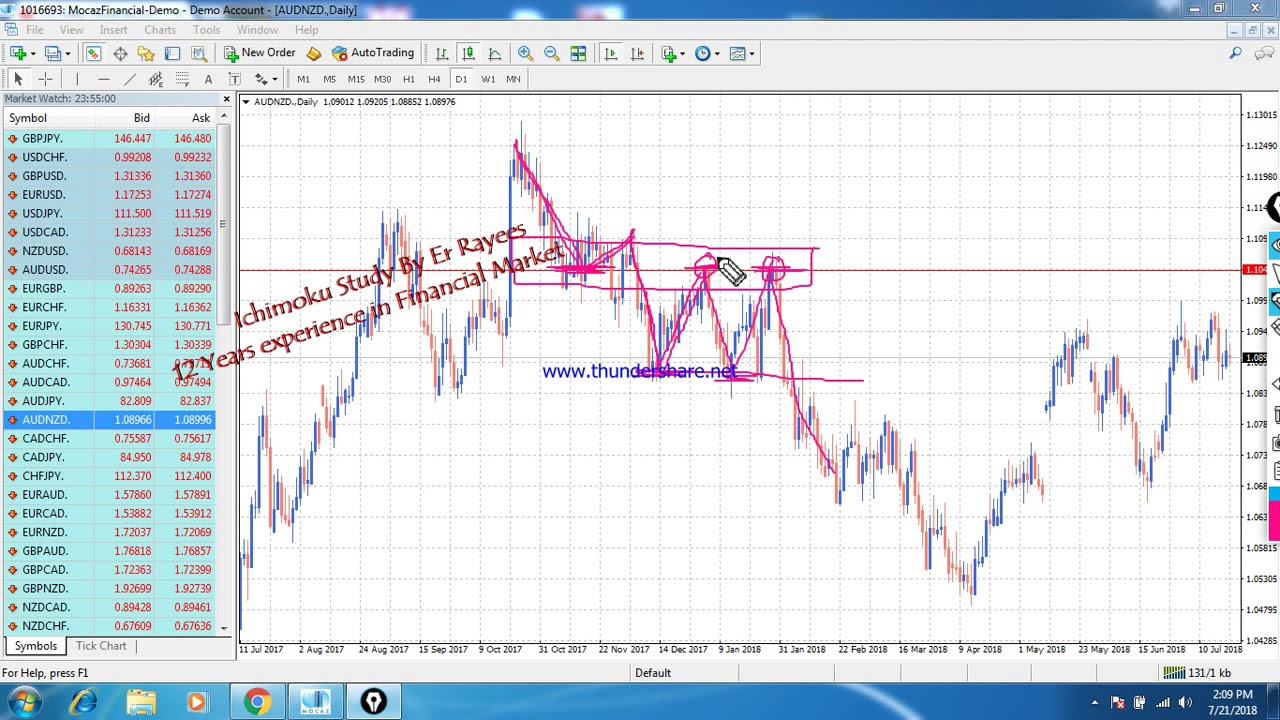Select the Text tool (A icon)
This screenshot has height=720, width=1280.
click(208, 79)
